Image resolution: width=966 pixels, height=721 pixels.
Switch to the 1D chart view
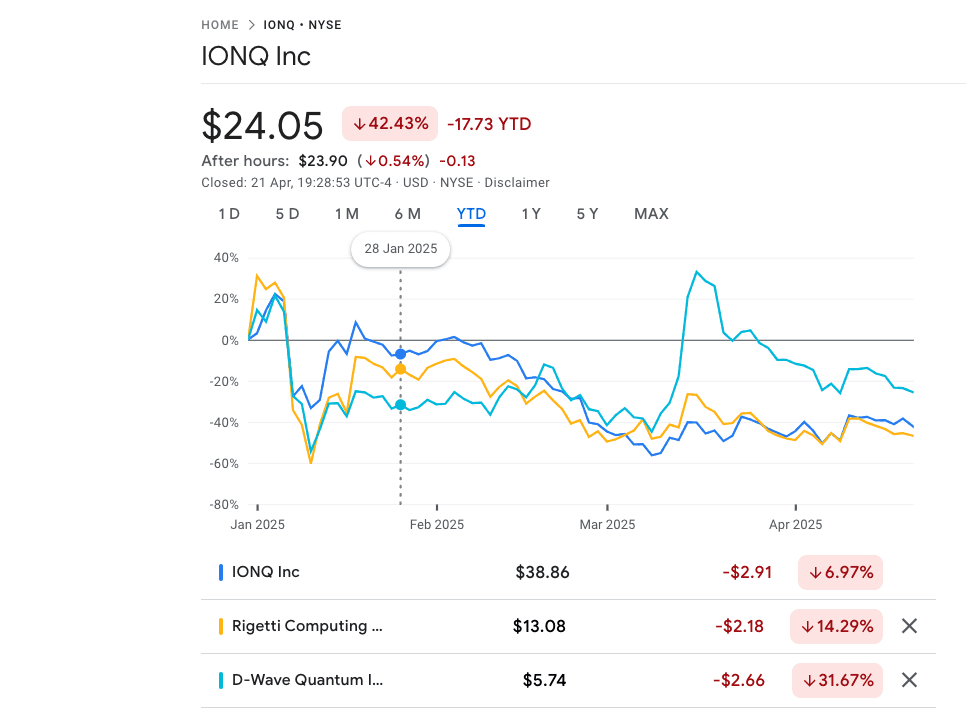[x=229, y=213]
